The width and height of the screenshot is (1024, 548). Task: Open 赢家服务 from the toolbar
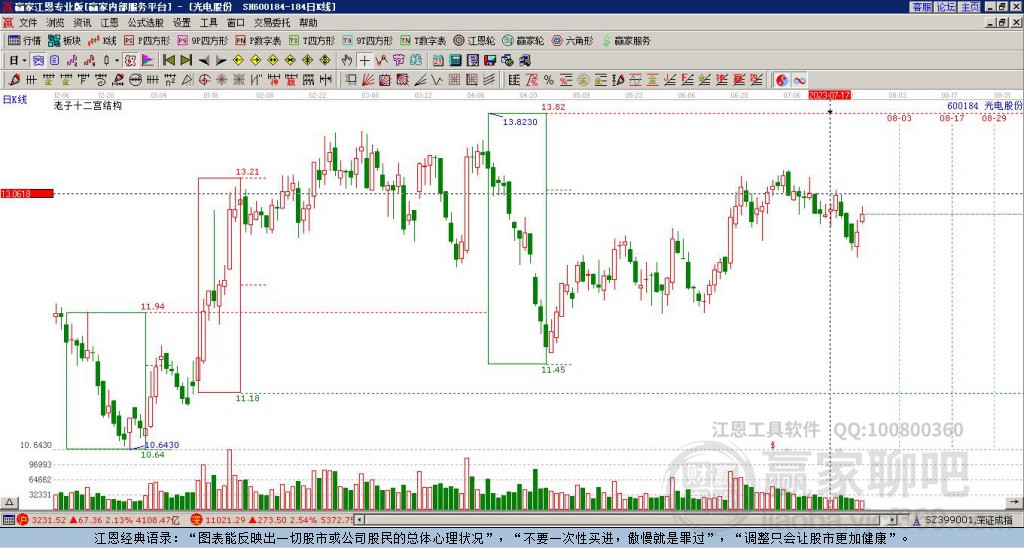tap(626, 40)
